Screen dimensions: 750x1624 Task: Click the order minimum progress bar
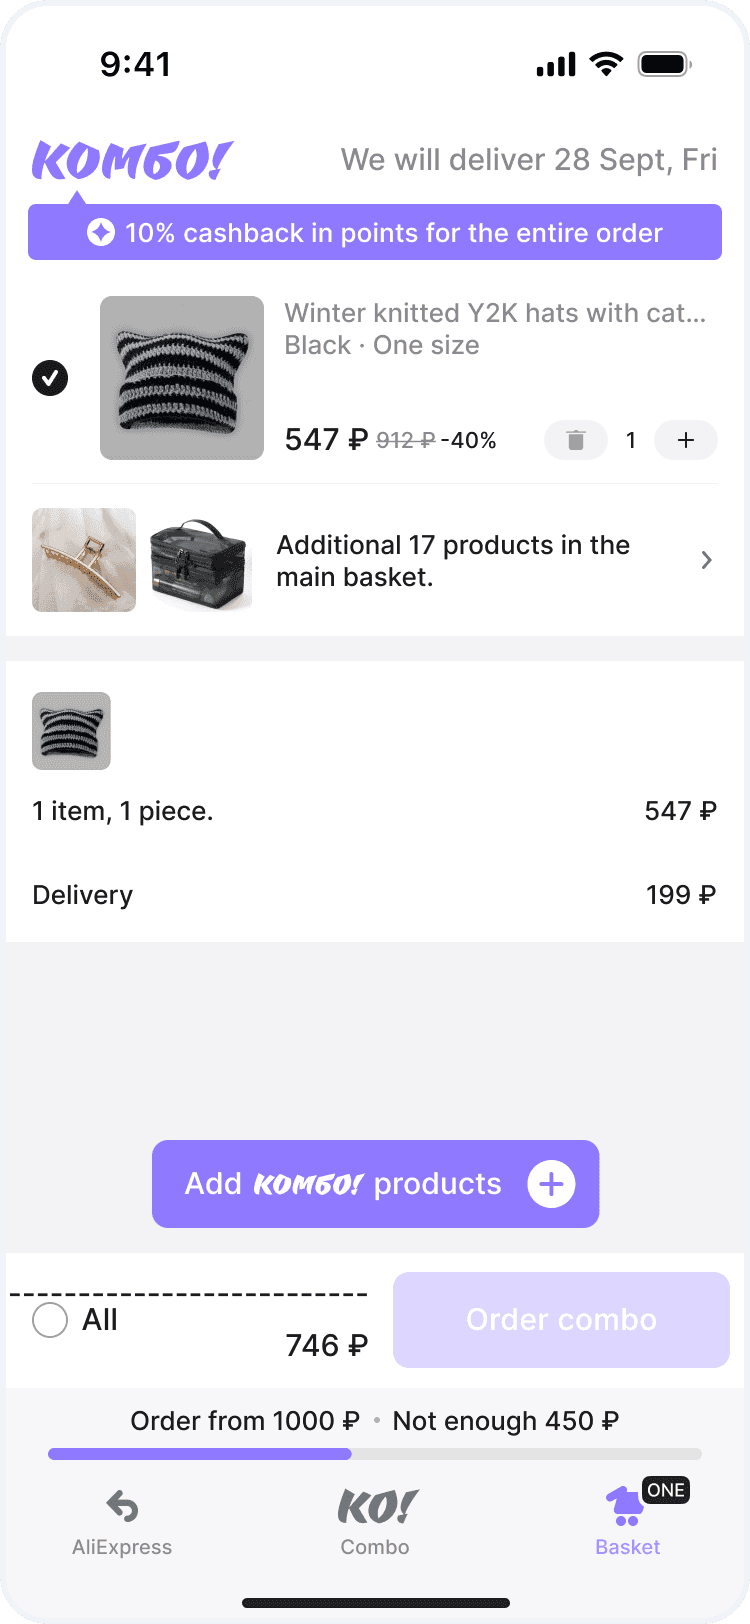point(375,1454)
